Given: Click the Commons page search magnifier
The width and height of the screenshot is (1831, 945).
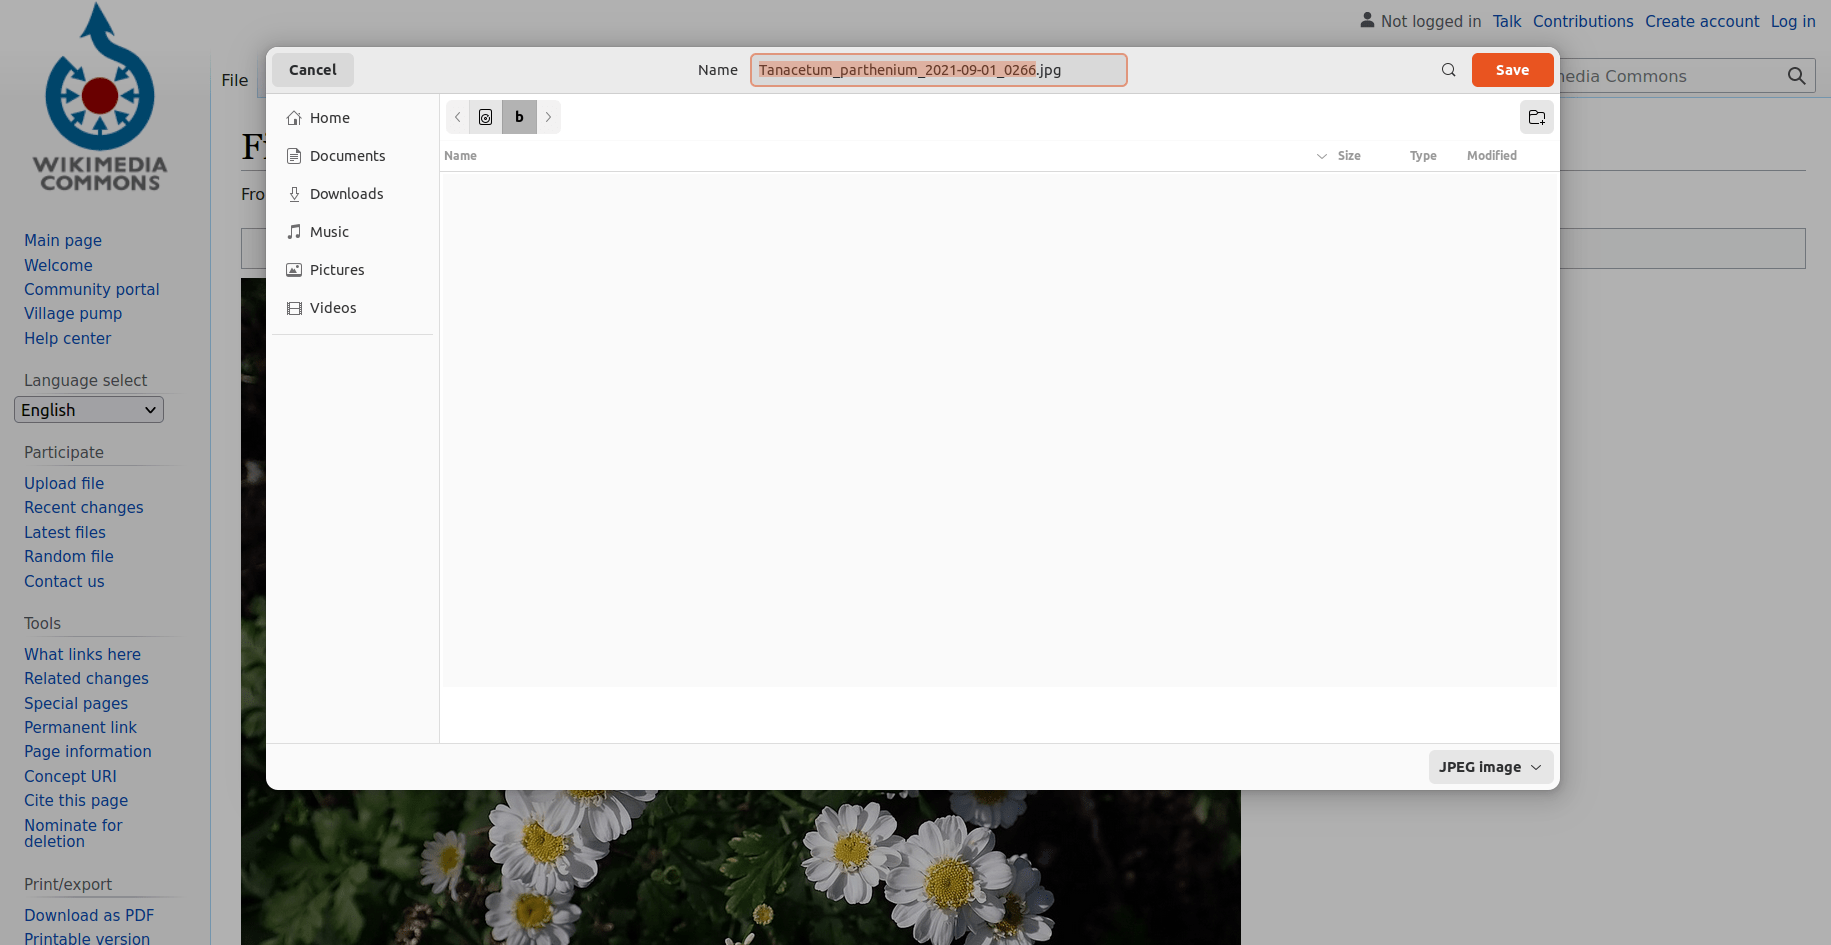Looking at the screenshot, I should (1796, 76).
